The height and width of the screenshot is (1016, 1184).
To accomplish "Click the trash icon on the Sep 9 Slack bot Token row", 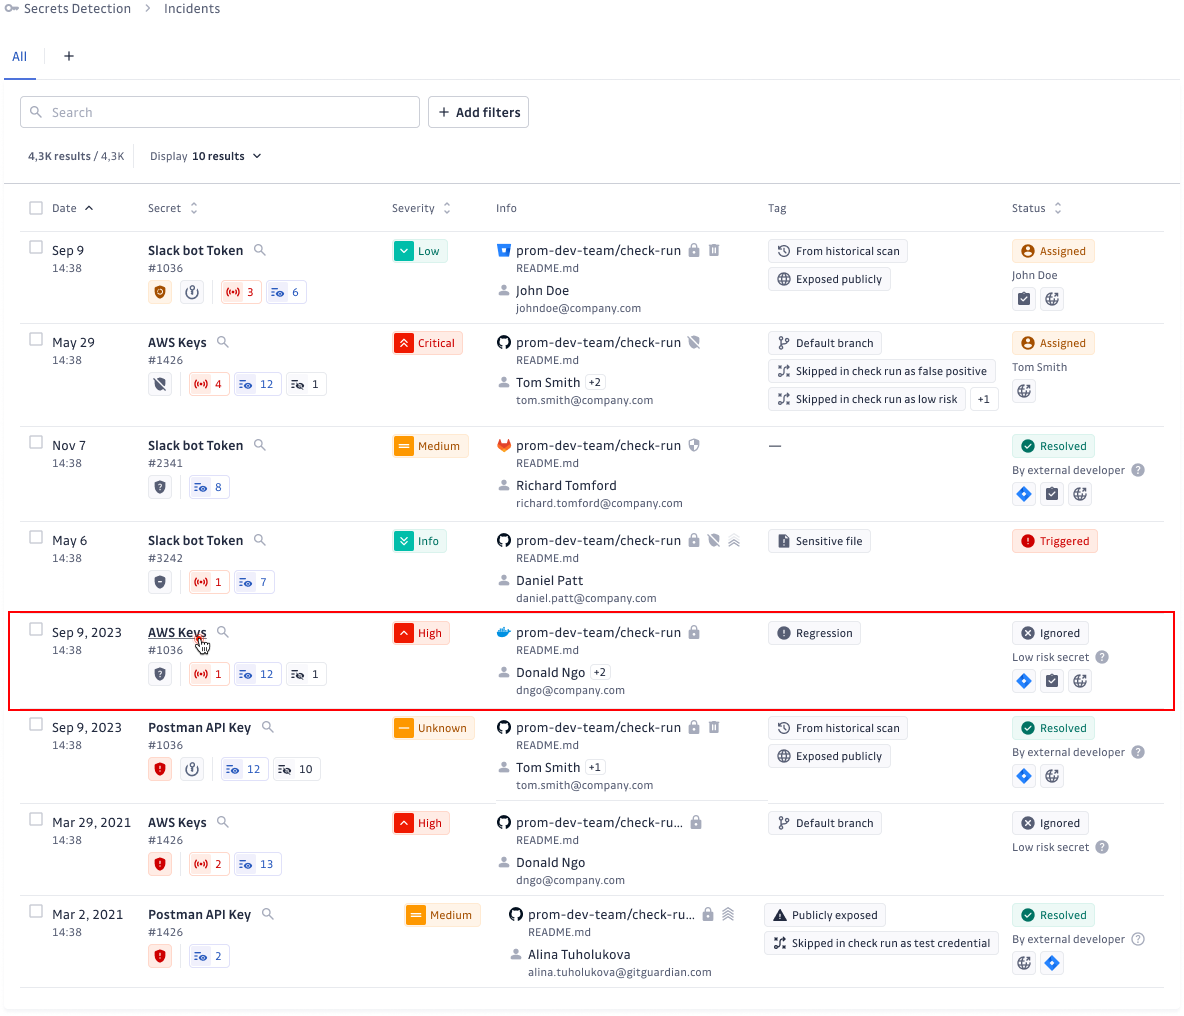I will [x=714, y=250].
